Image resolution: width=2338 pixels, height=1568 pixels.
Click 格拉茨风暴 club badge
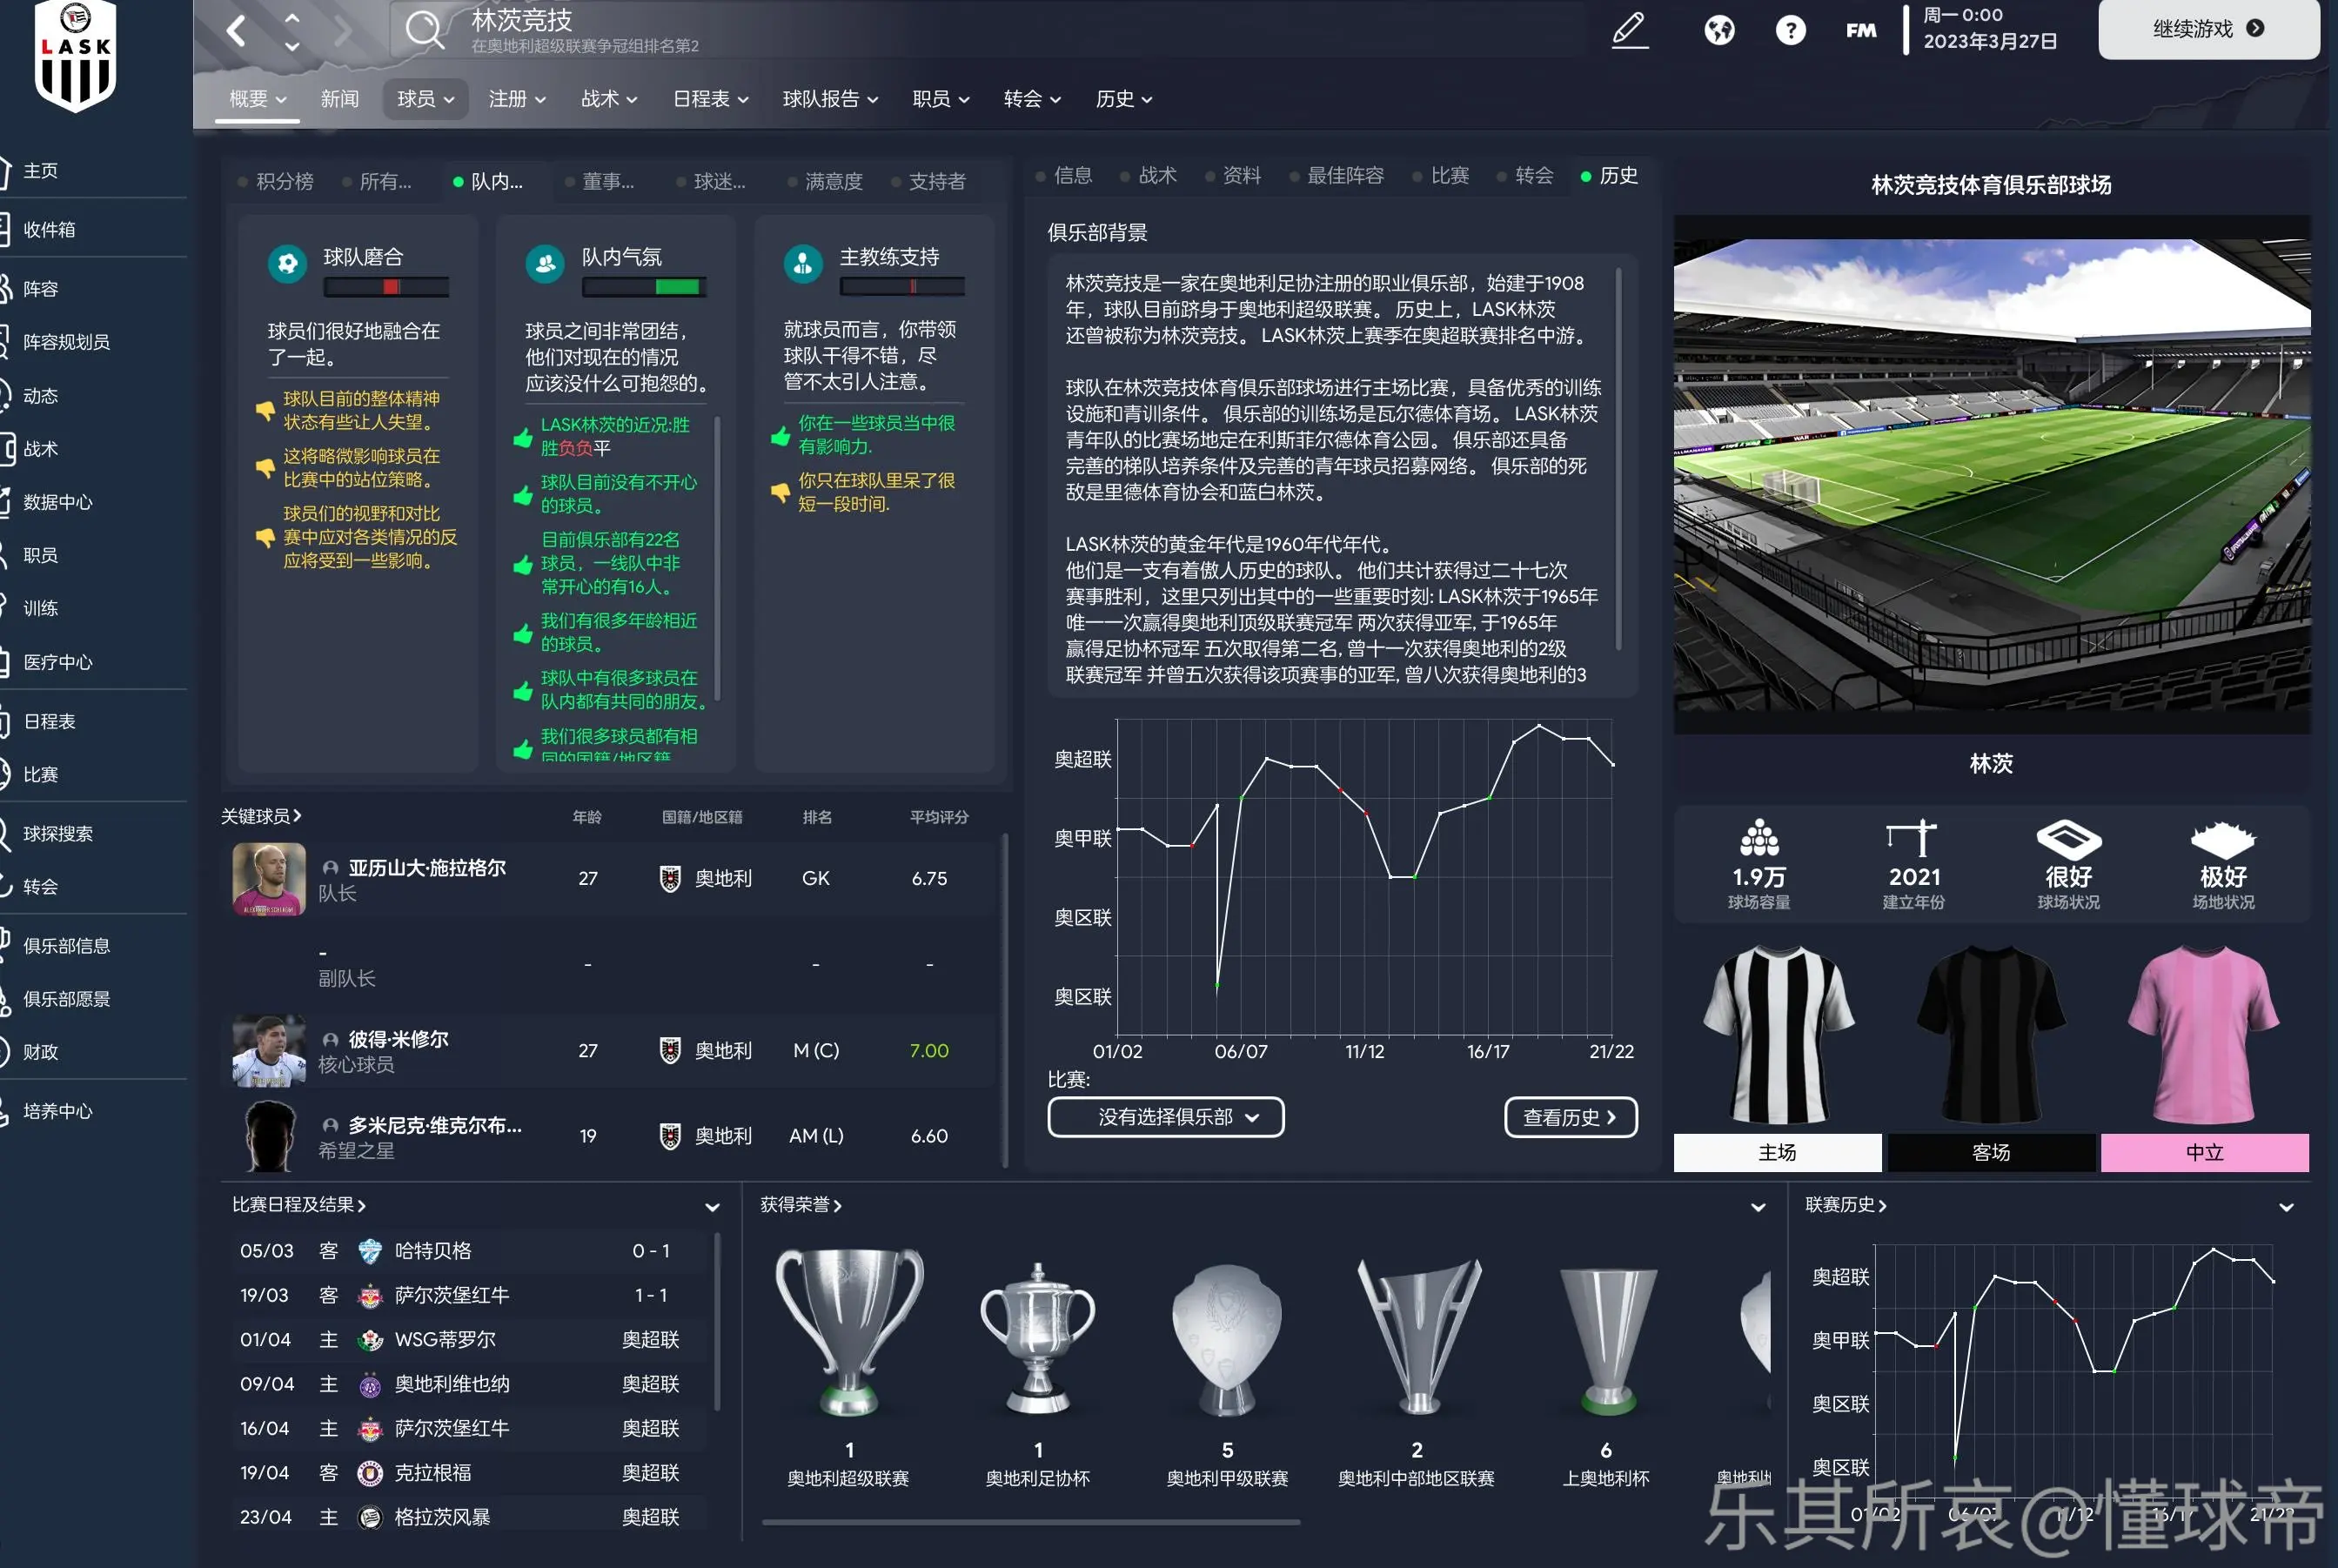[x=370, y=1517]
